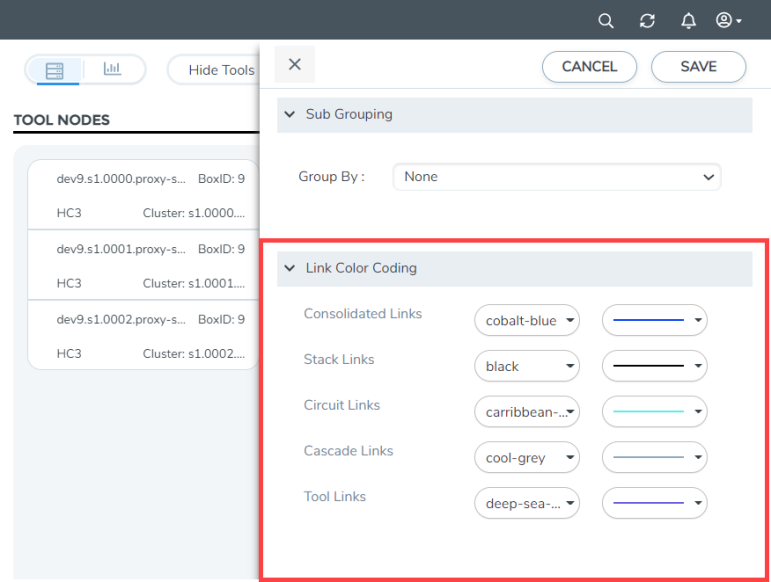Open the Group By dropdown
The image size is (771, 582).
click(557, 177)
